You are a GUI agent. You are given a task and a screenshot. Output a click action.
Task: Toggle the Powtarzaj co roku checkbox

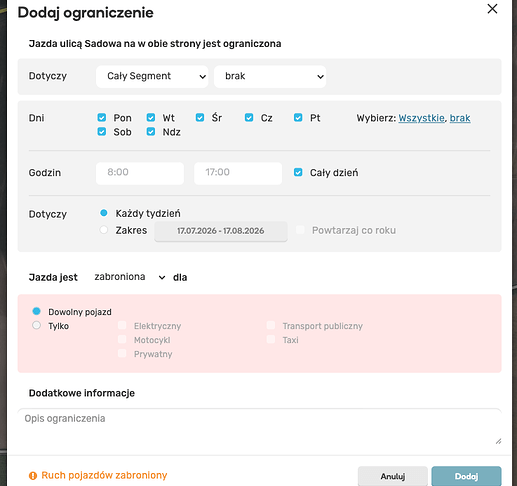pos(300,230)
